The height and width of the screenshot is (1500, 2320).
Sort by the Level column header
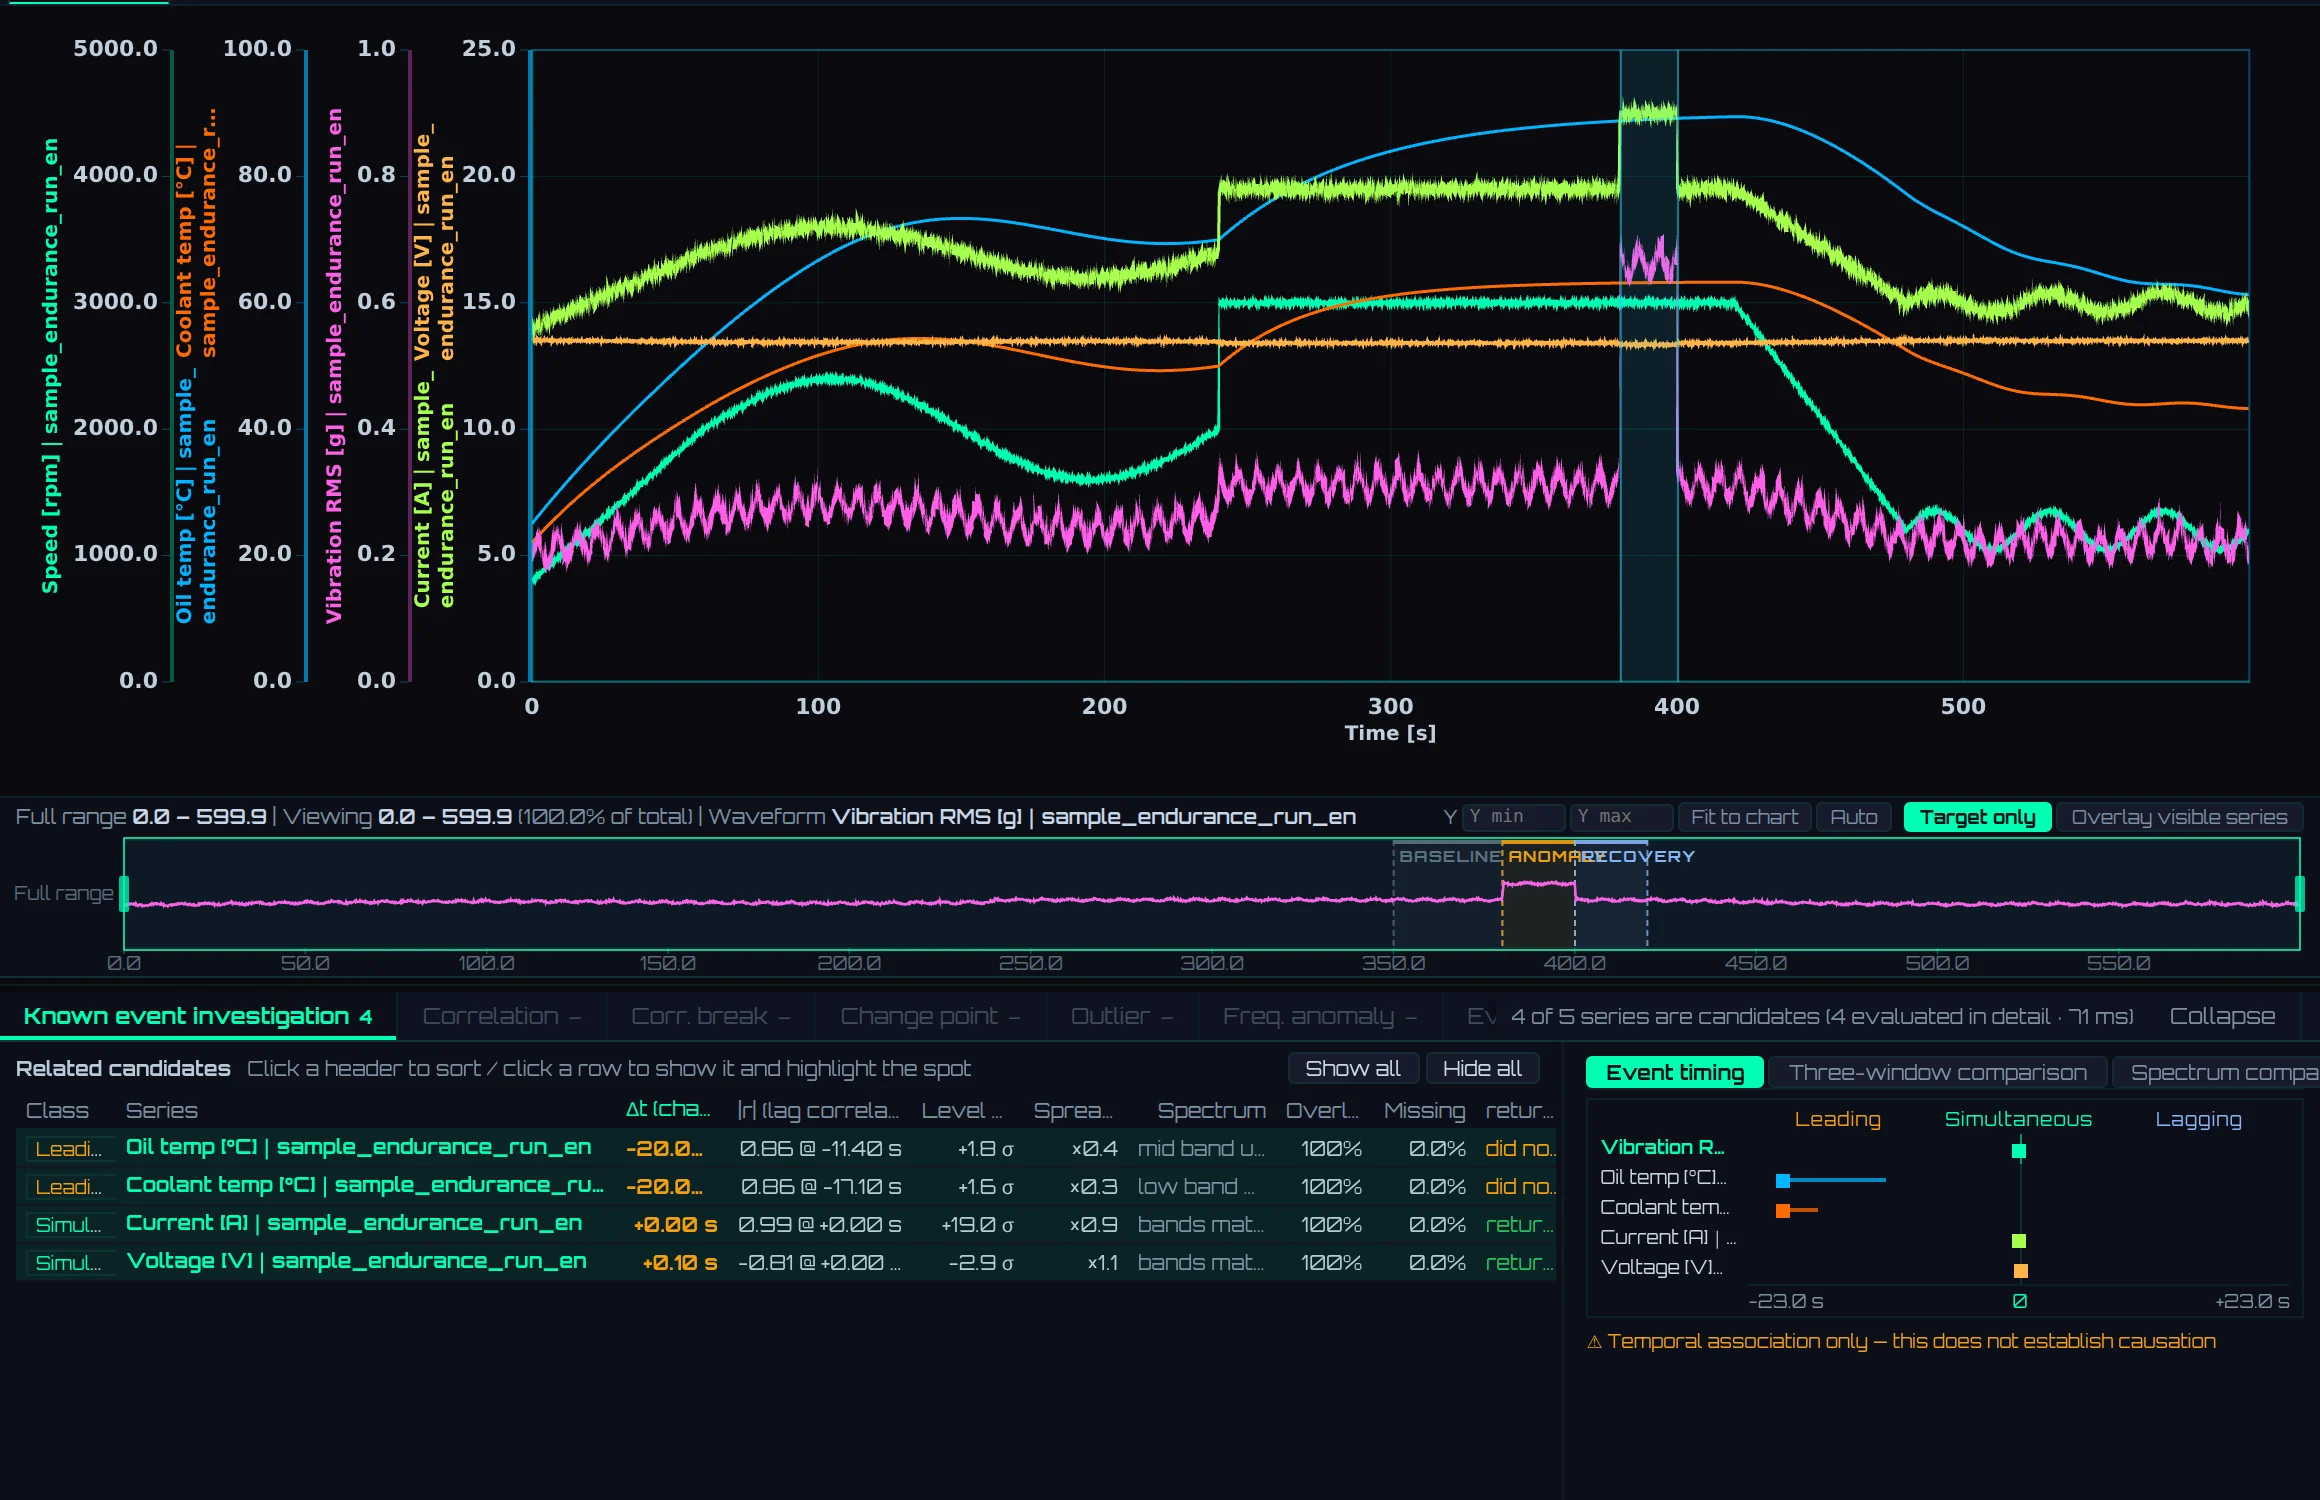tap(961, 1111)
